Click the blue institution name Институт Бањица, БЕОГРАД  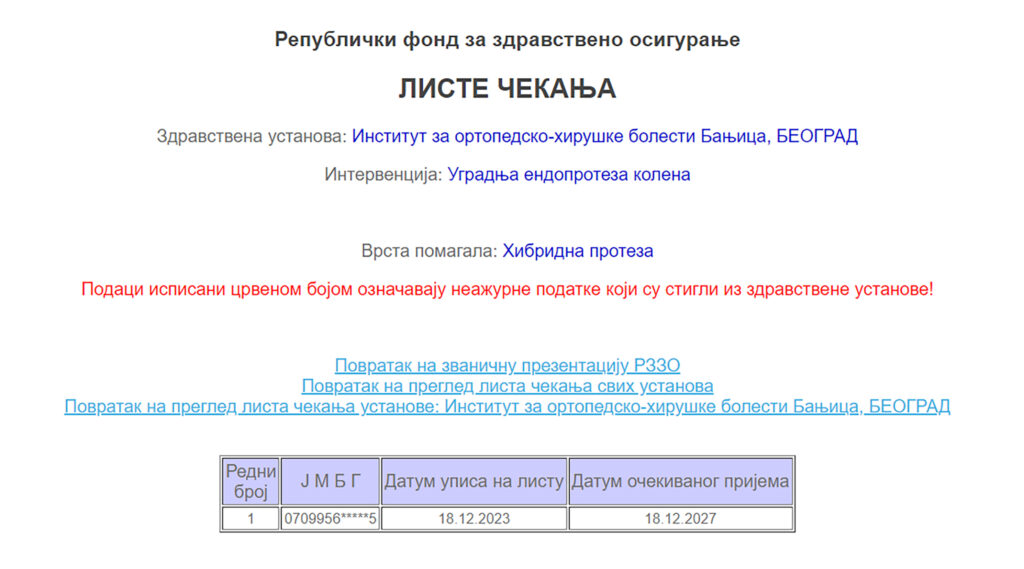(x=605, y=136)
